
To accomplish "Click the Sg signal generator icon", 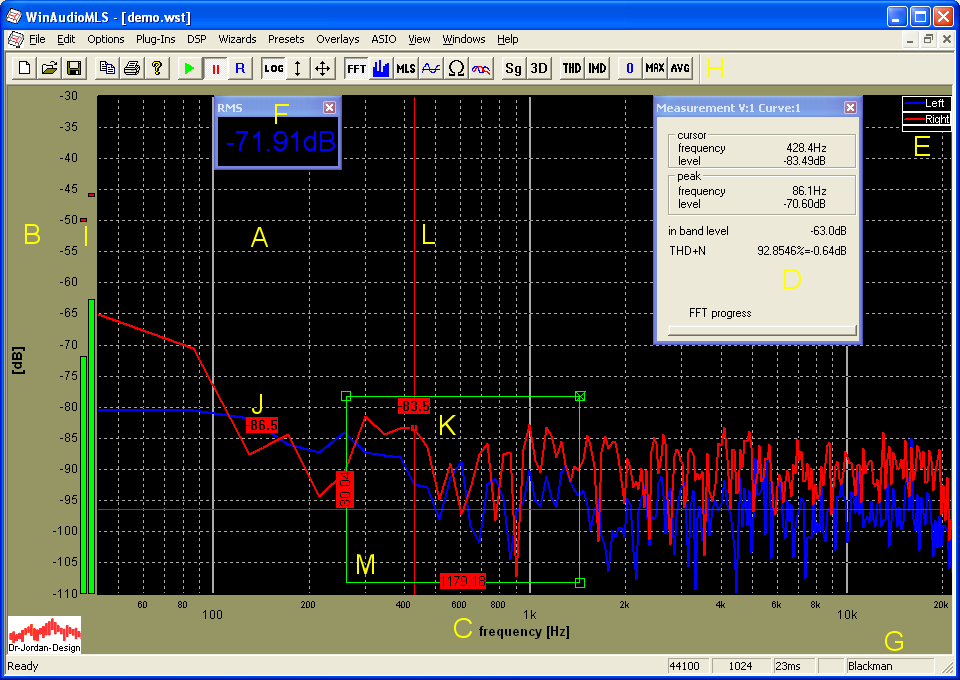I will 513,68.
